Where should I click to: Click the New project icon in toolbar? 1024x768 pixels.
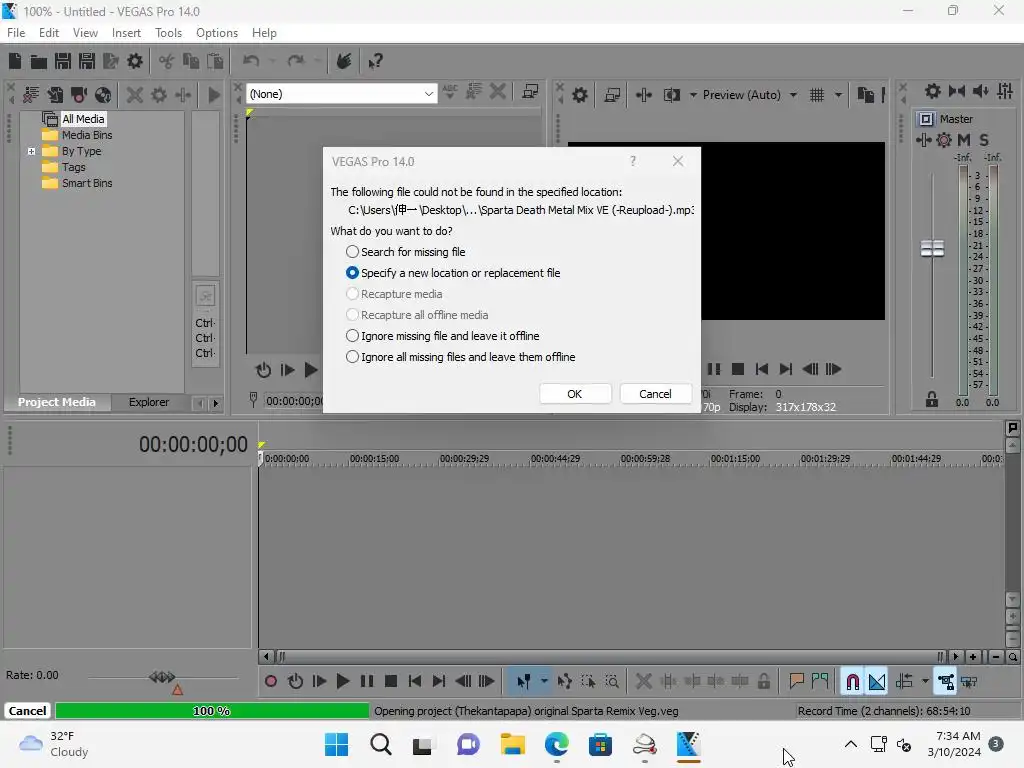point(15,61)
